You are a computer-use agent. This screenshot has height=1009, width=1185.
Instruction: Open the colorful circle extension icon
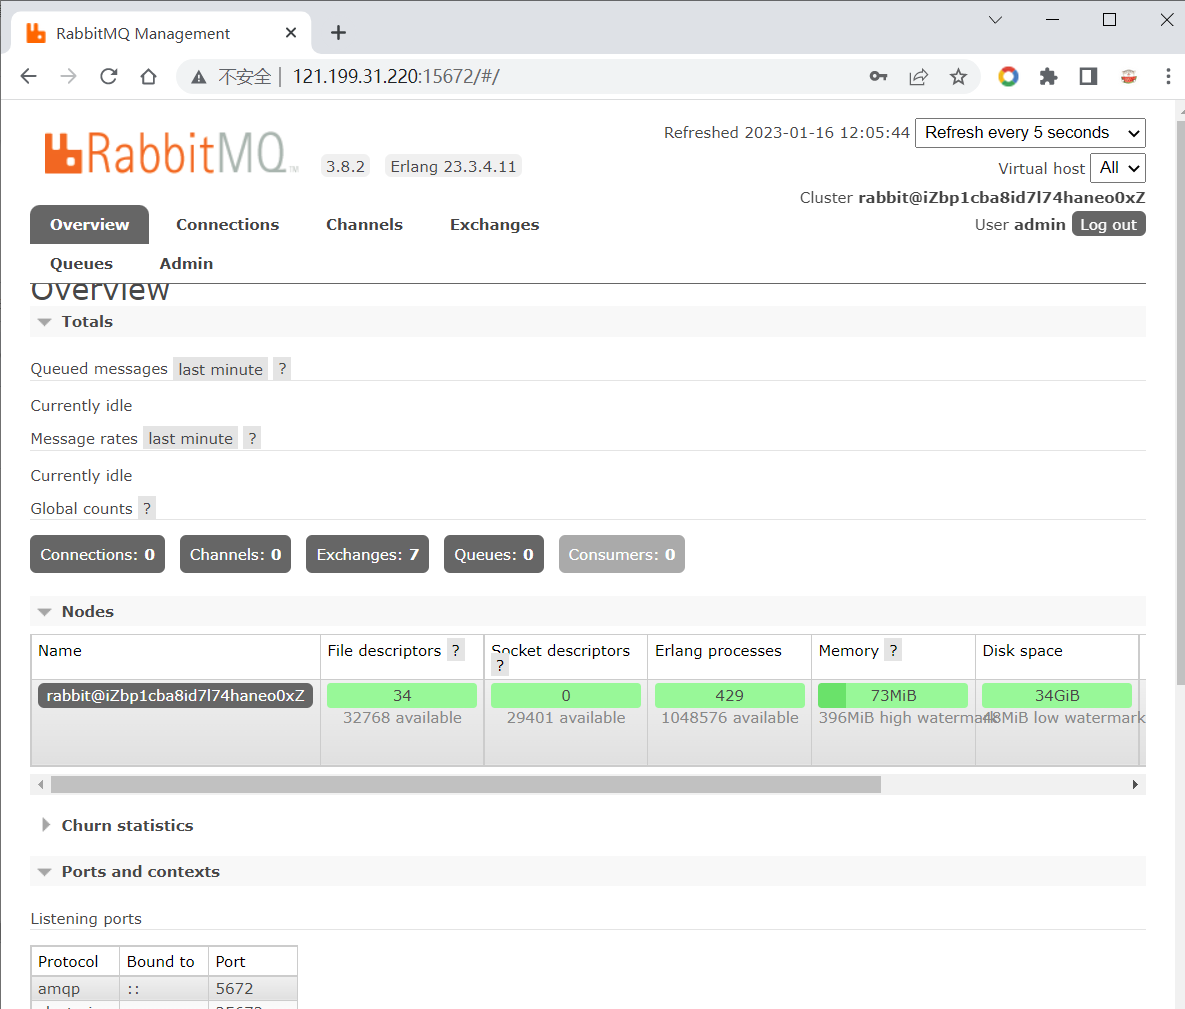click(1008, 76)
